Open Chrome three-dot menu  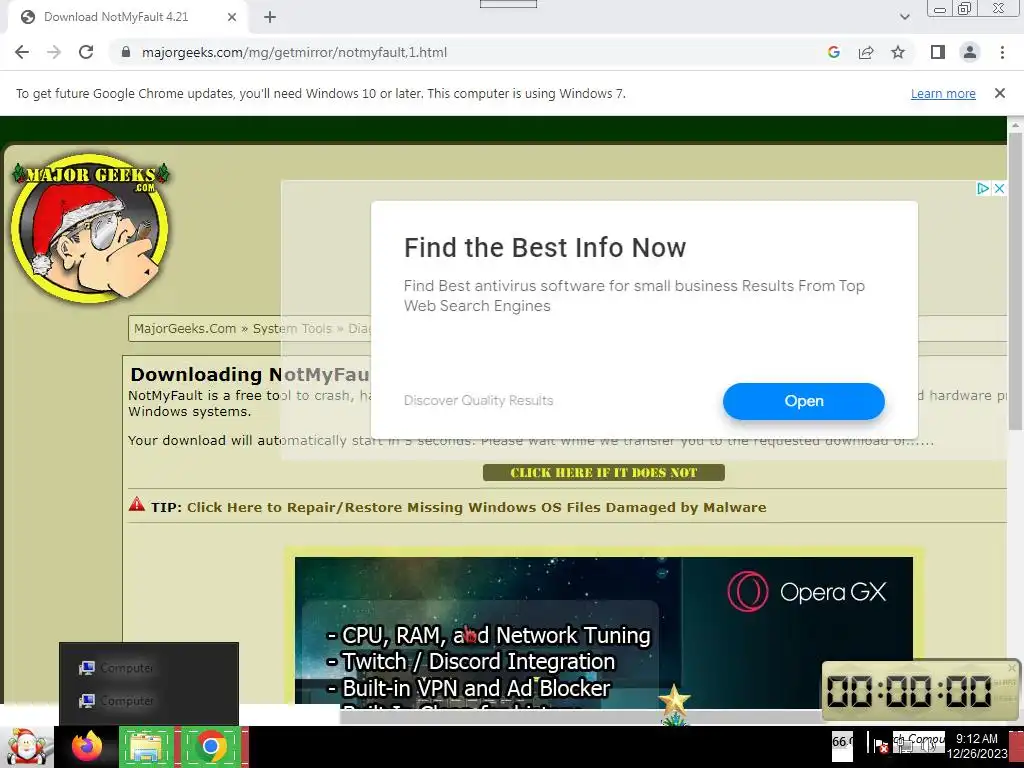pyautogui.click(x=1002, y=52)
